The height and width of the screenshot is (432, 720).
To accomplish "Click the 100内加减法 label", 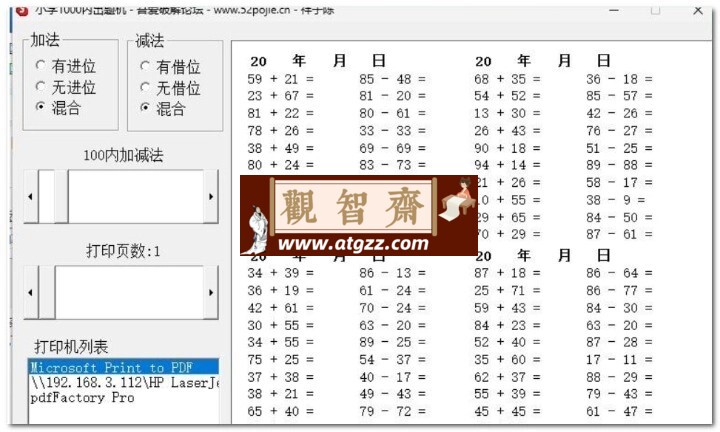I will [123, 155].
